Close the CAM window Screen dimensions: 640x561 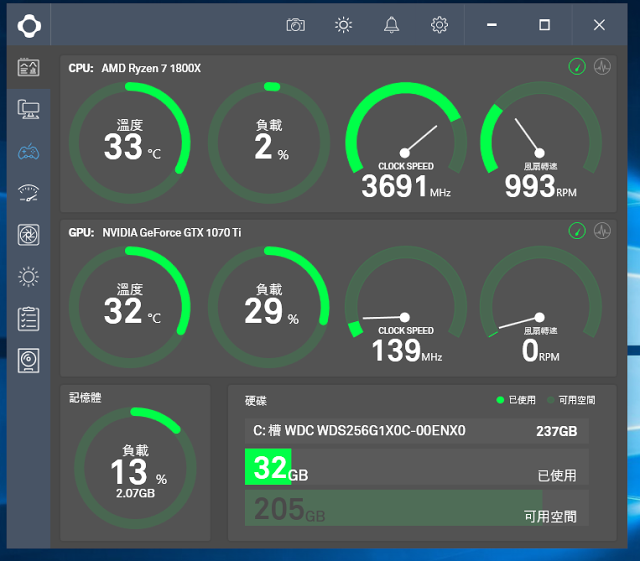click(599, 25)
